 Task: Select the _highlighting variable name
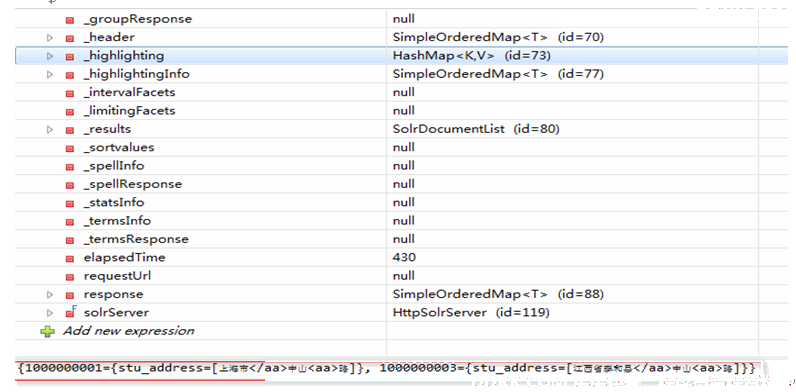click(124, 56)
